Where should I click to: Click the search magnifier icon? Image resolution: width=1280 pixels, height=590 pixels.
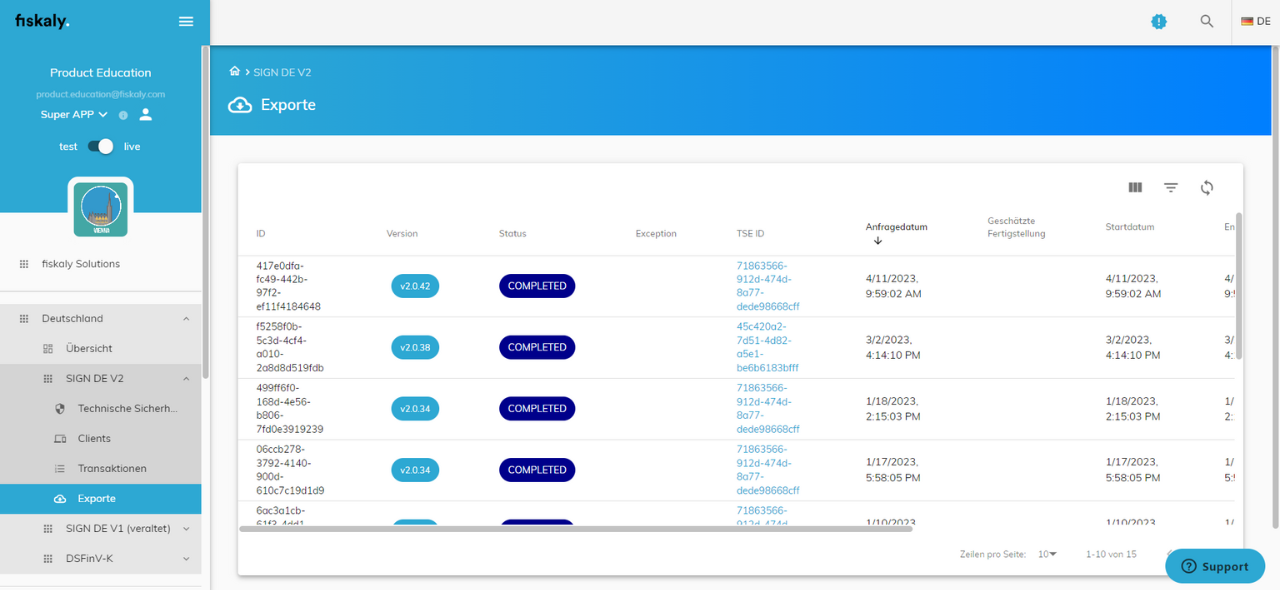pyautogui.click(x=1207, y=21)
